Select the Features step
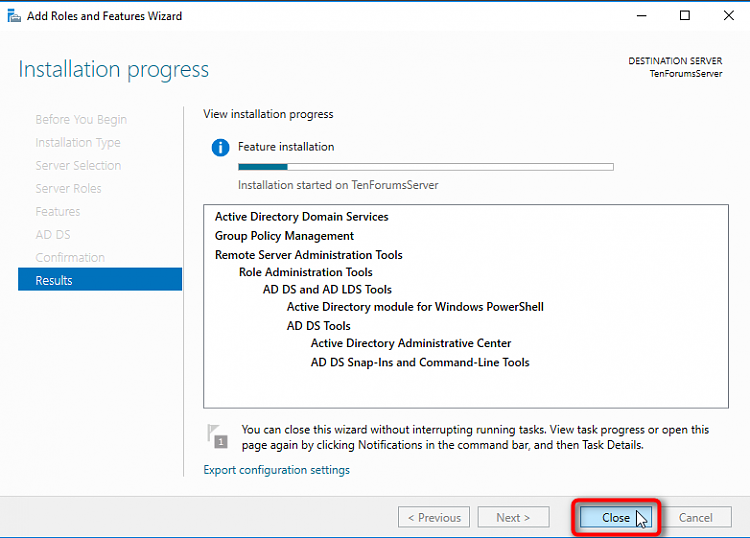The height and width of the screenshot is (538, 750). (57, 212)
